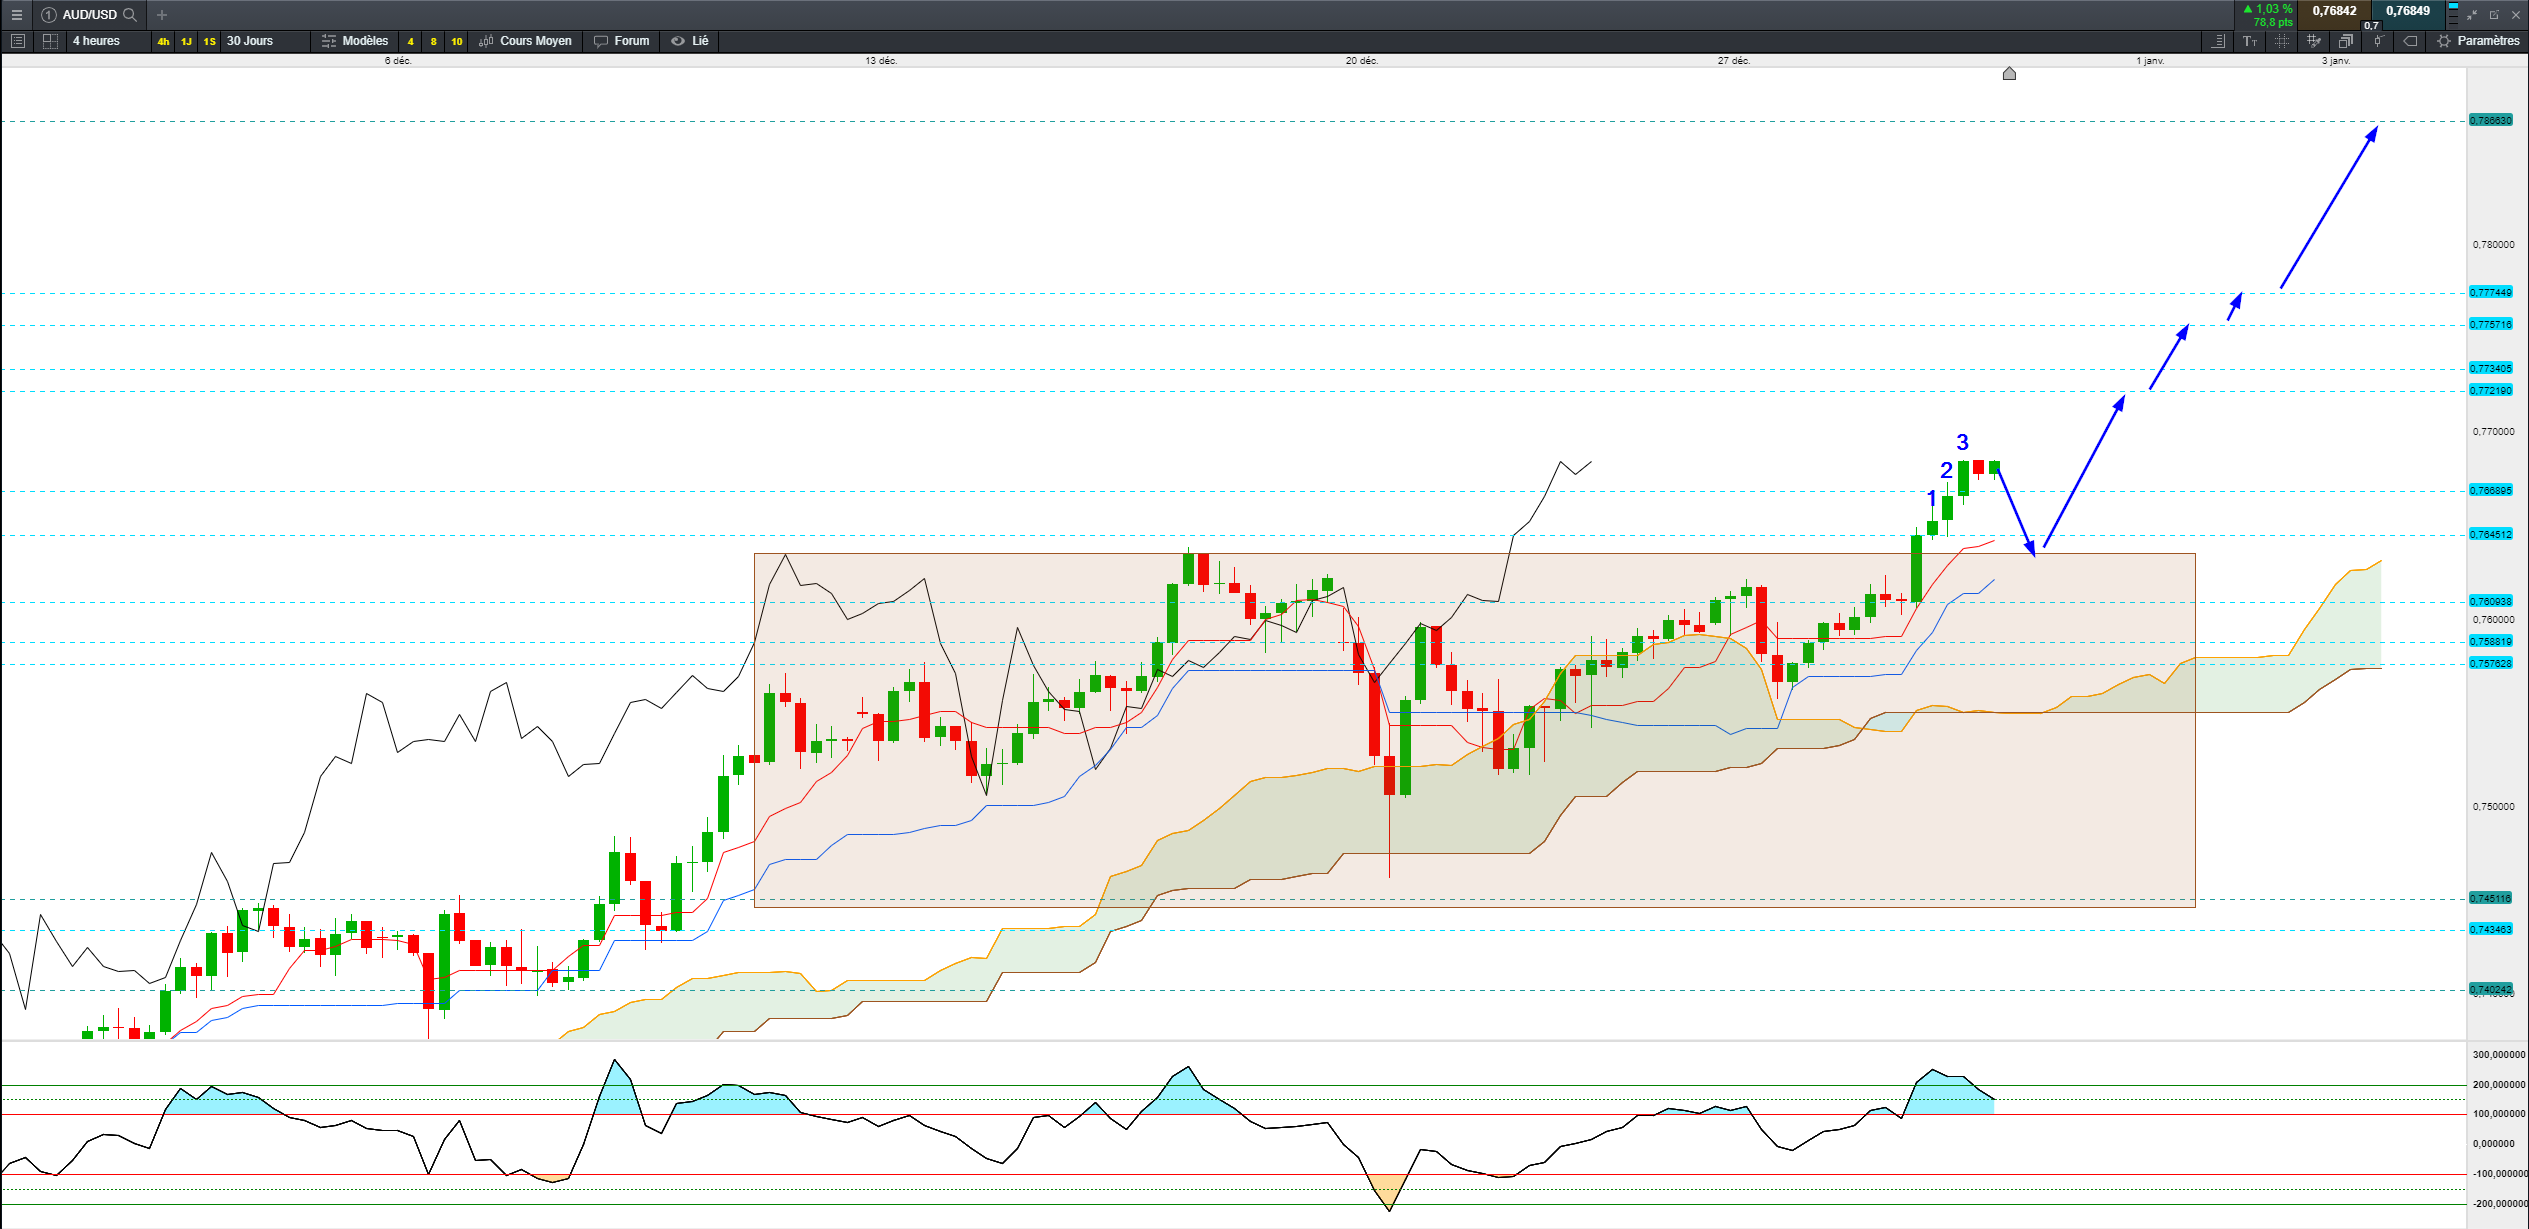The image size is (2529, 1229).
Task: Select the text annotation tool
Action: point(2250,41)
